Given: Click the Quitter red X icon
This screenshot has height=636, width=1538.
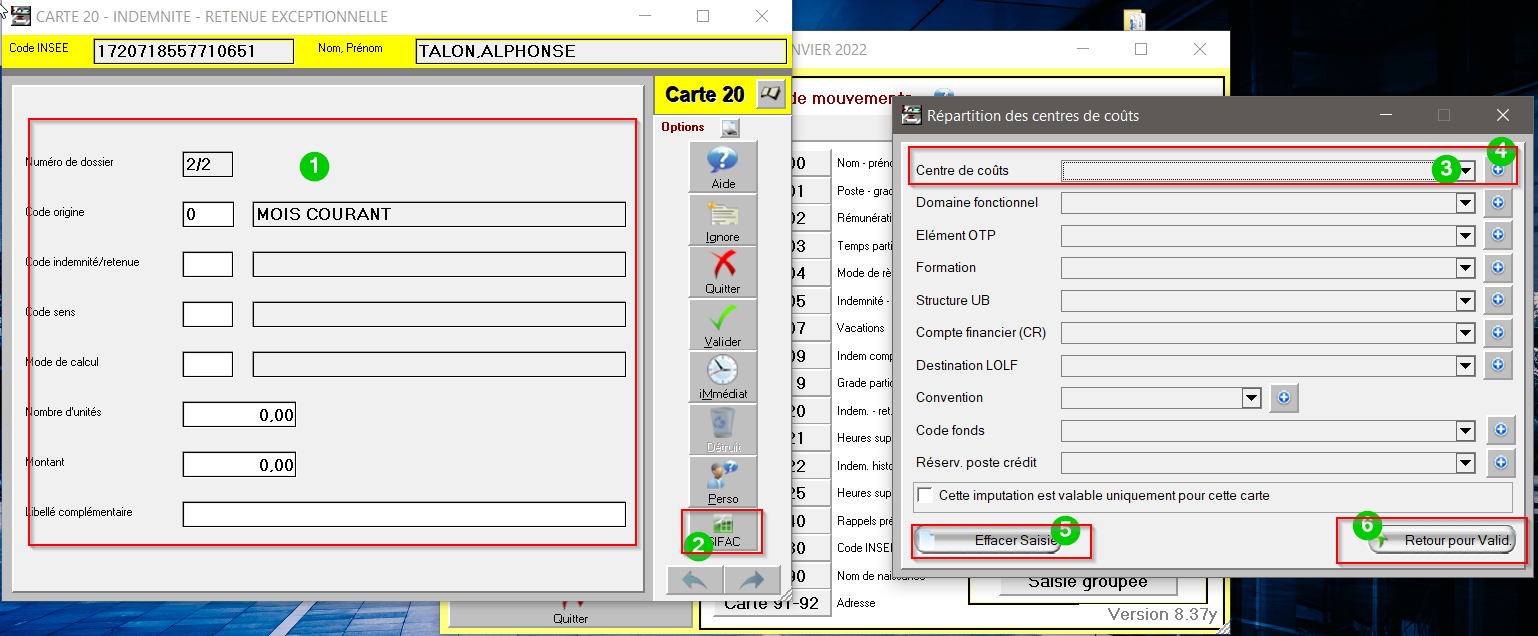Looking at the screenshot, I should point(723,272).
